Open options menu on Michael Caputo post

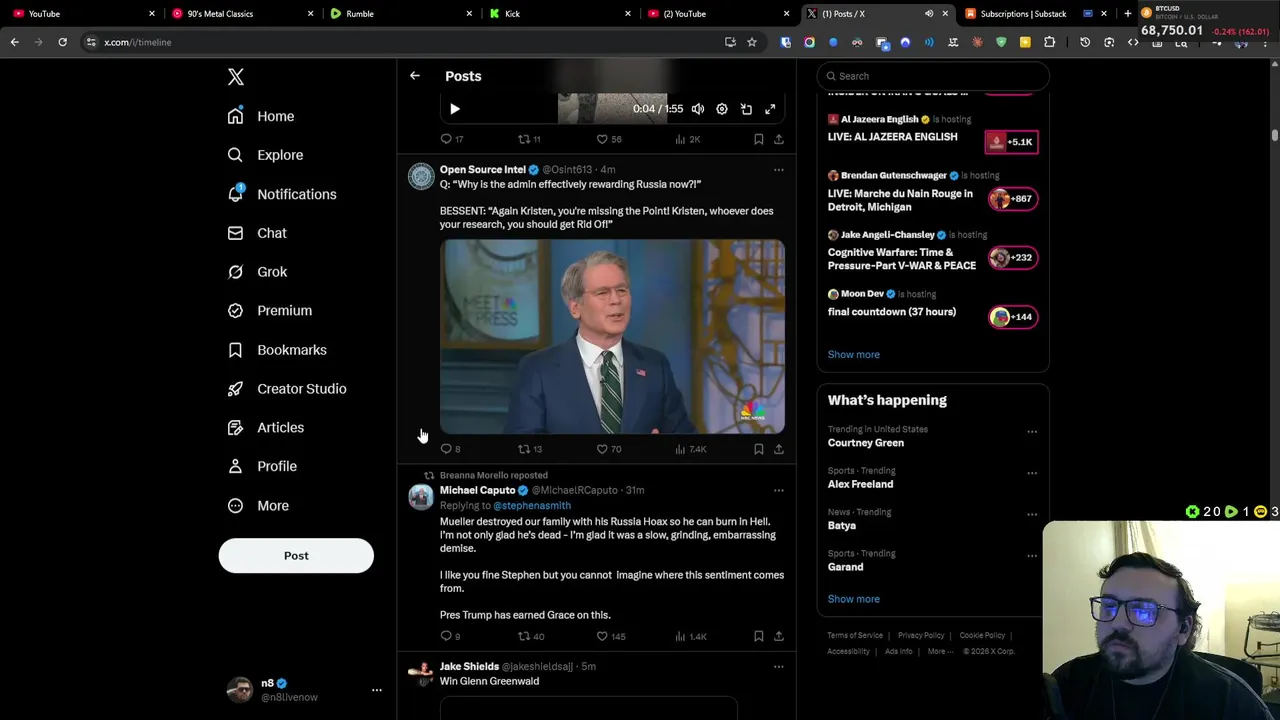tap(778, 490)
